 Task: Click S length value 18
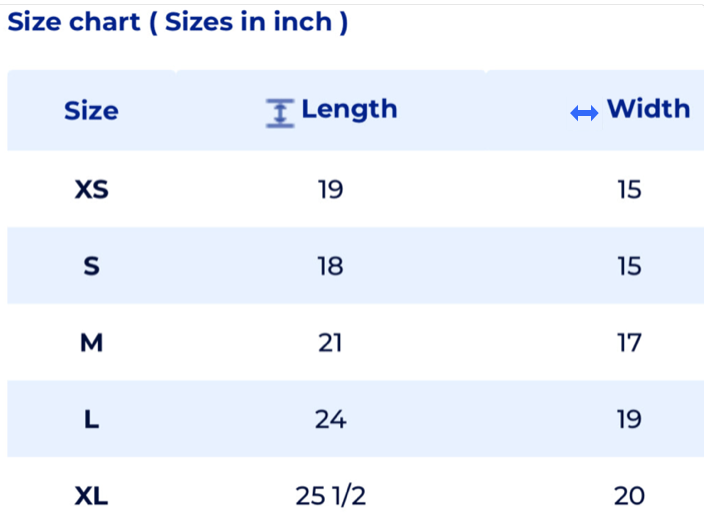(x=330, y=266)
